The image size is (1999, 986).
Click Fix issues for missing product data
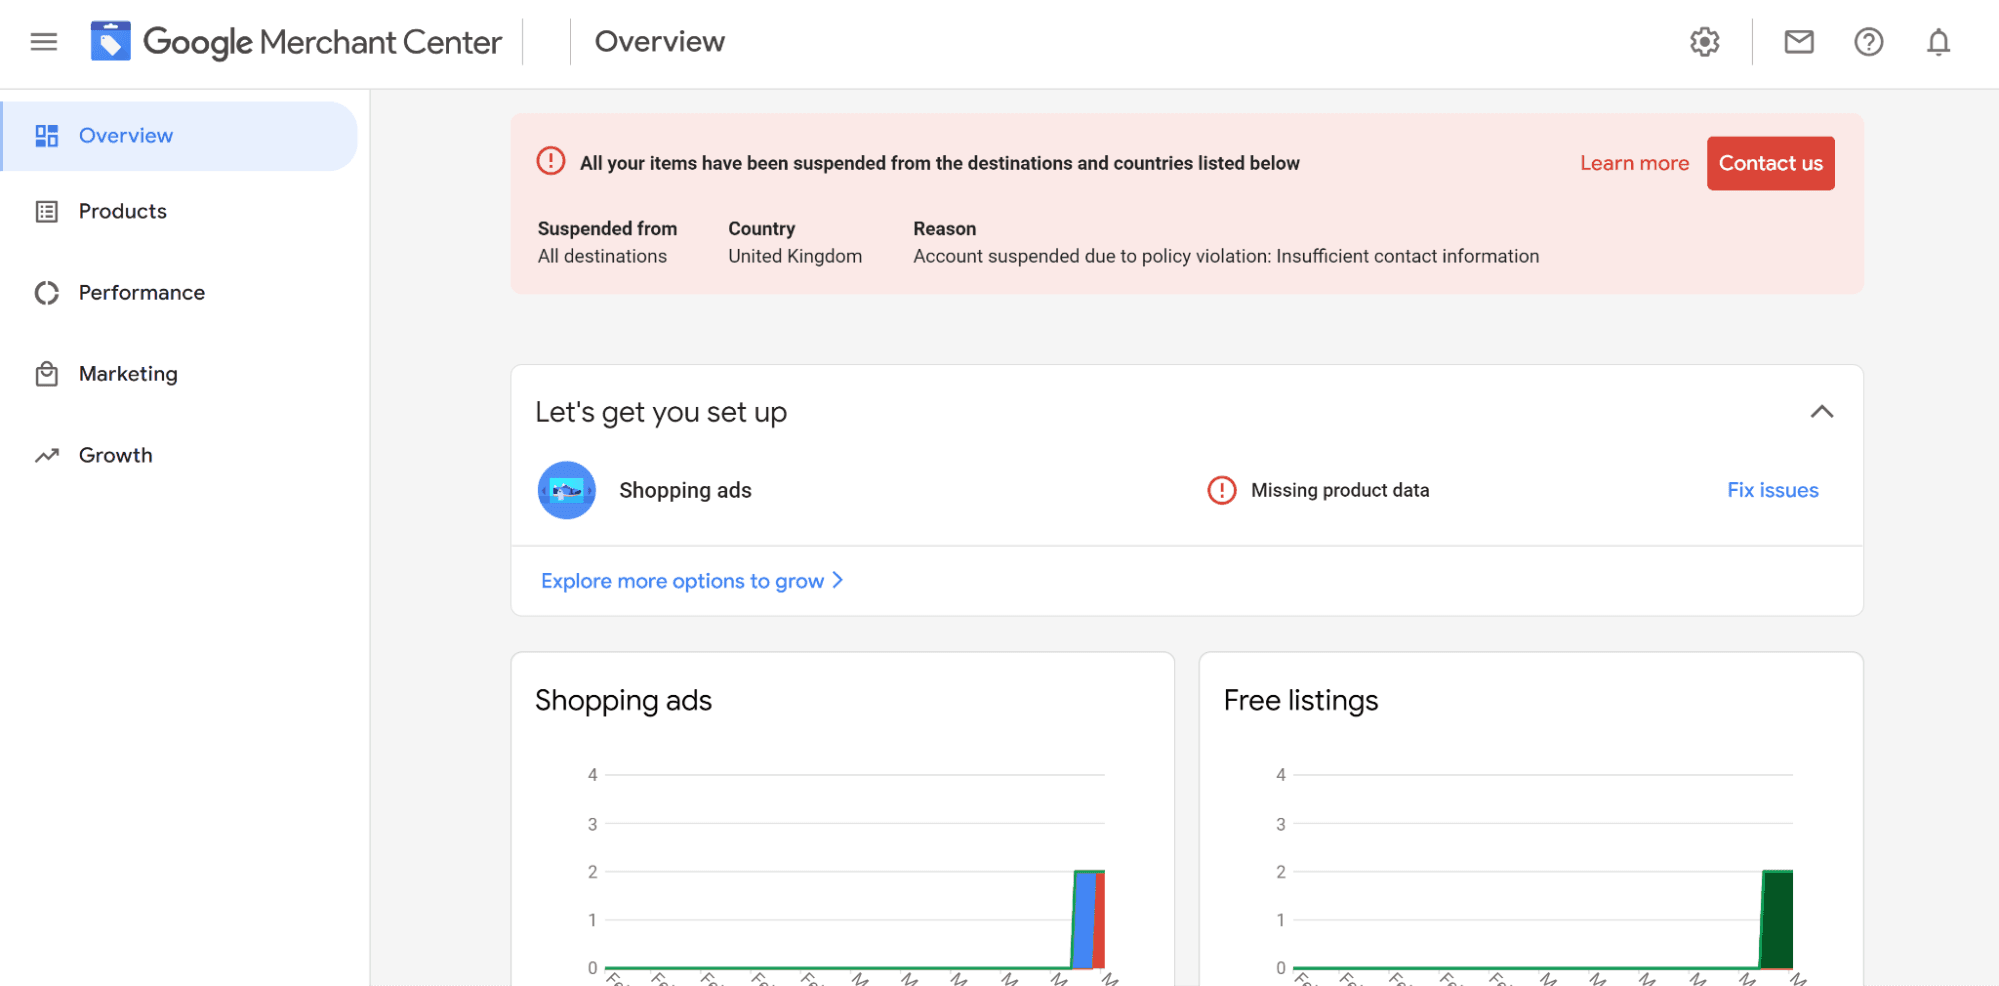(1772, 490)
